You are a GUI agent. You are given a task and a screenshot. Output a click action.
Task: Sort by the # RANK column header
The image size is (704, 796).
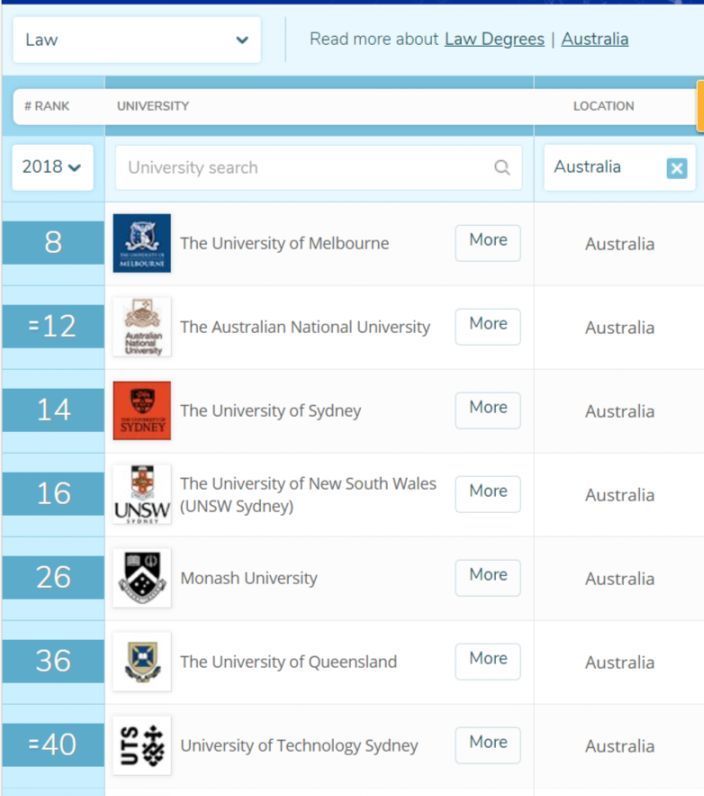(47, 106)
